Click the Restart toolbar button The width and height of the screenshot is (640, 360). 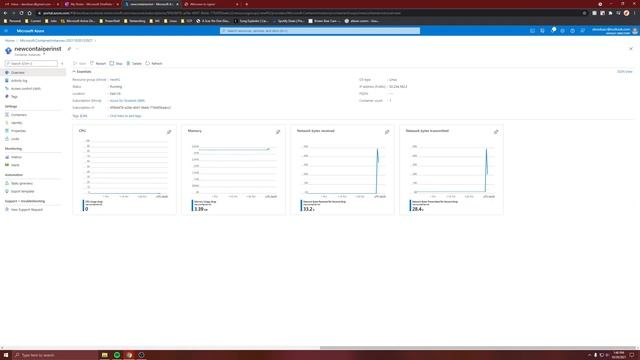(x=98, y=64)
